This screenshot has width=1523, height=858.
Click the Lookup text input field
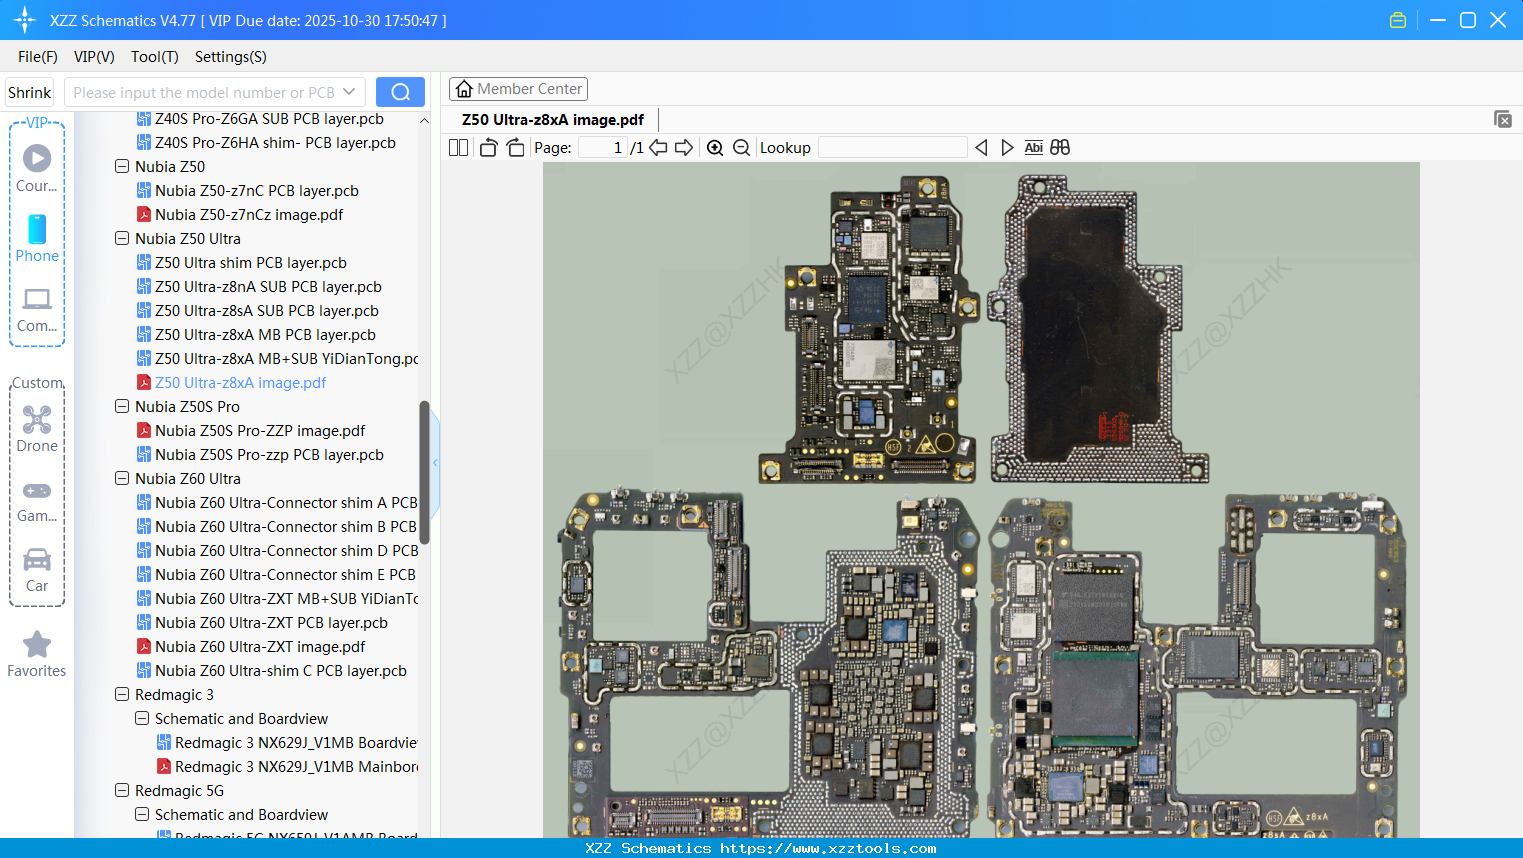pos(892,148)
